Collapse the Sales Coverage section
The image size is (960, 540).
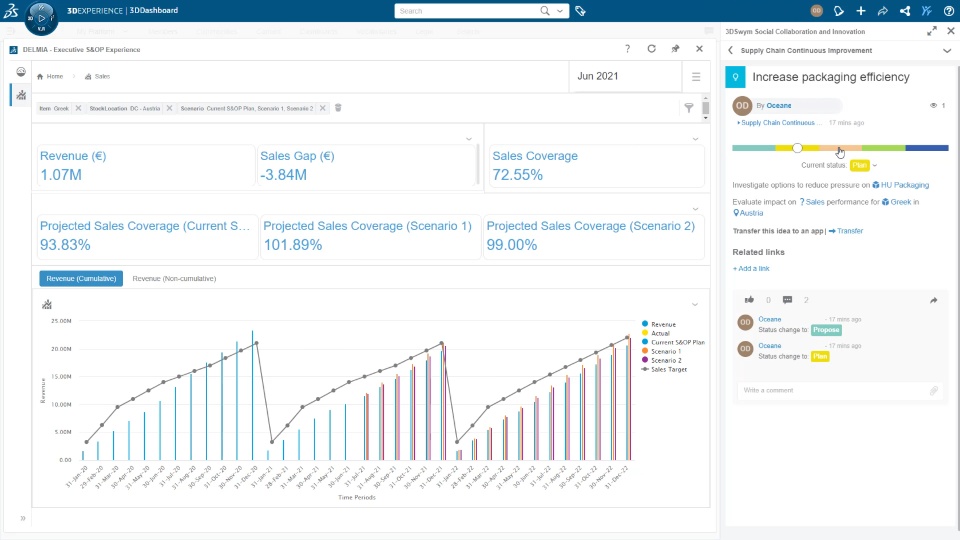point(696,139)
